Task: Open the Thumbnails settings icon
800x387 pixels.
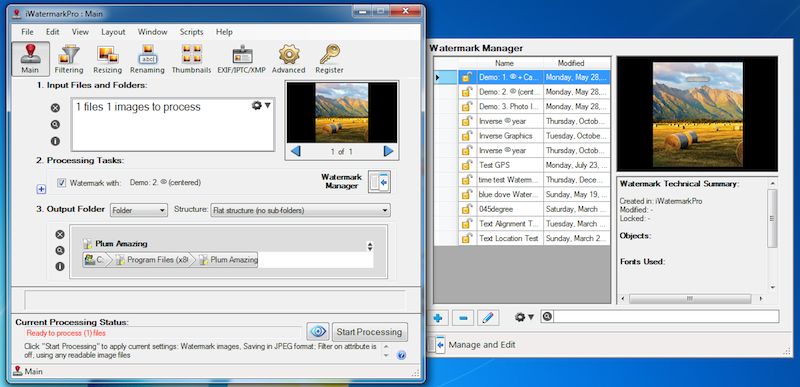Action: (x=191, y=59)
